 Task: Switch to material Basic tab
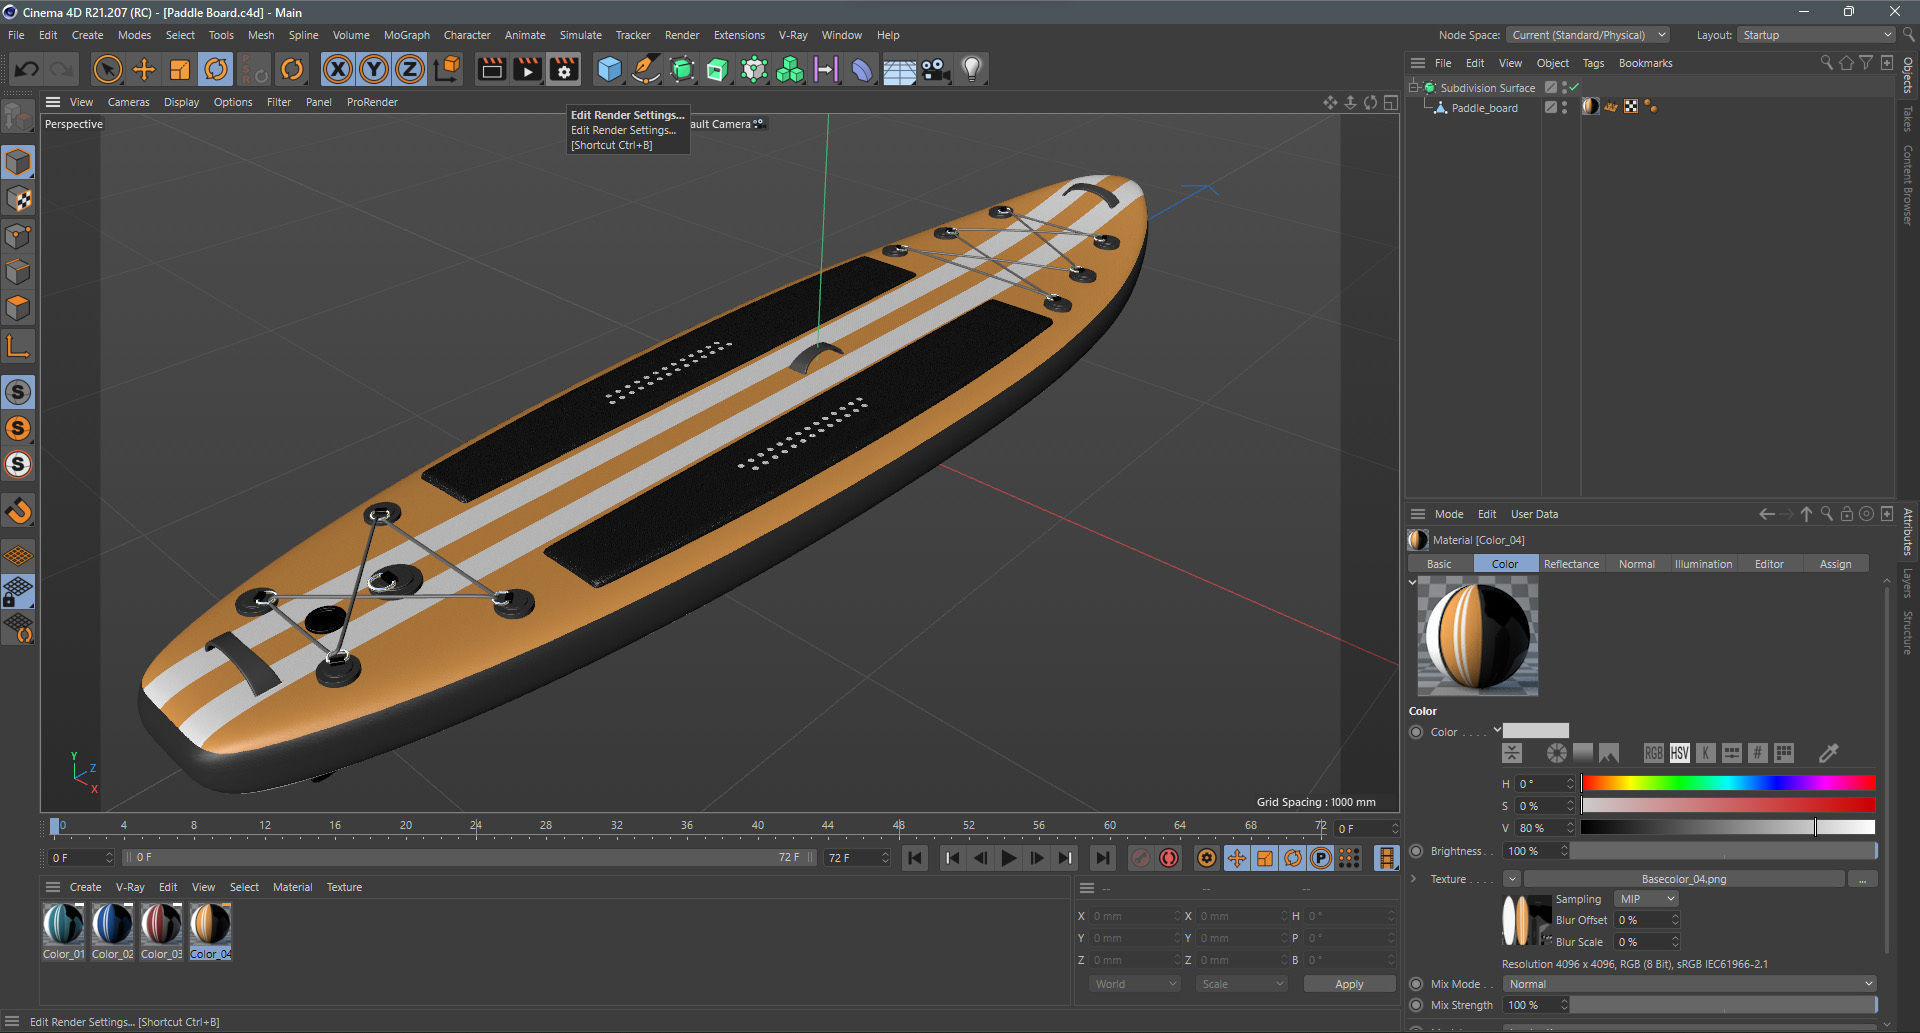pos(1439,564)
